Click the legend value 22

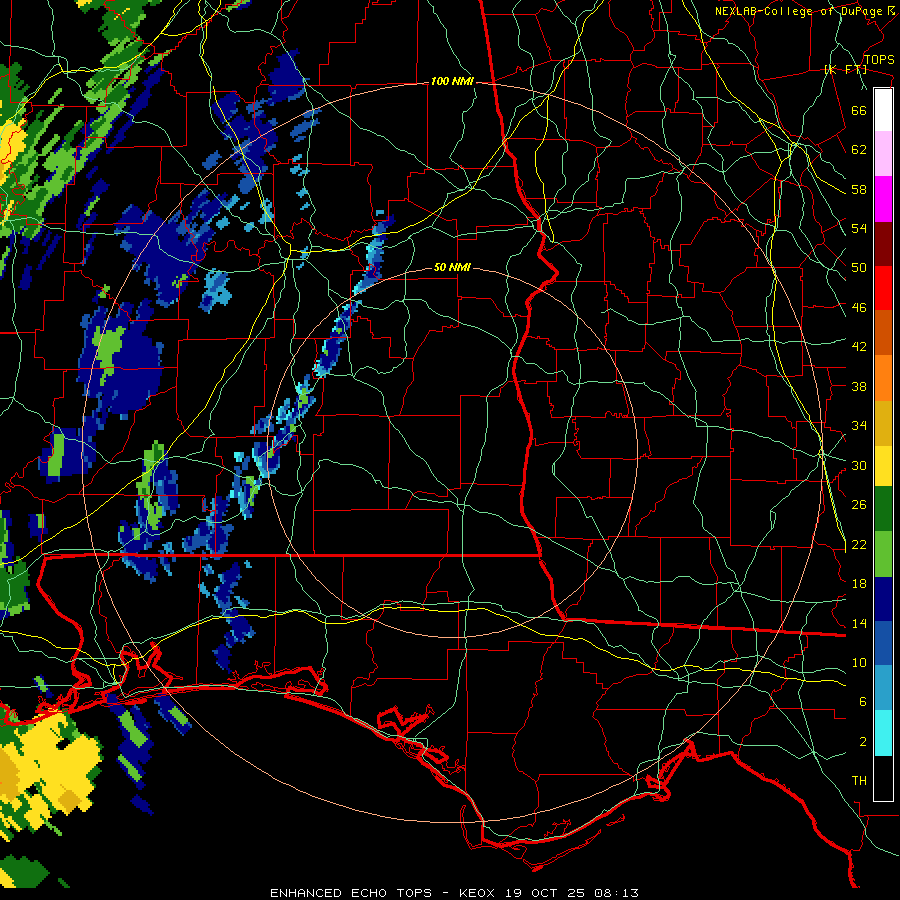pos(859,544)
